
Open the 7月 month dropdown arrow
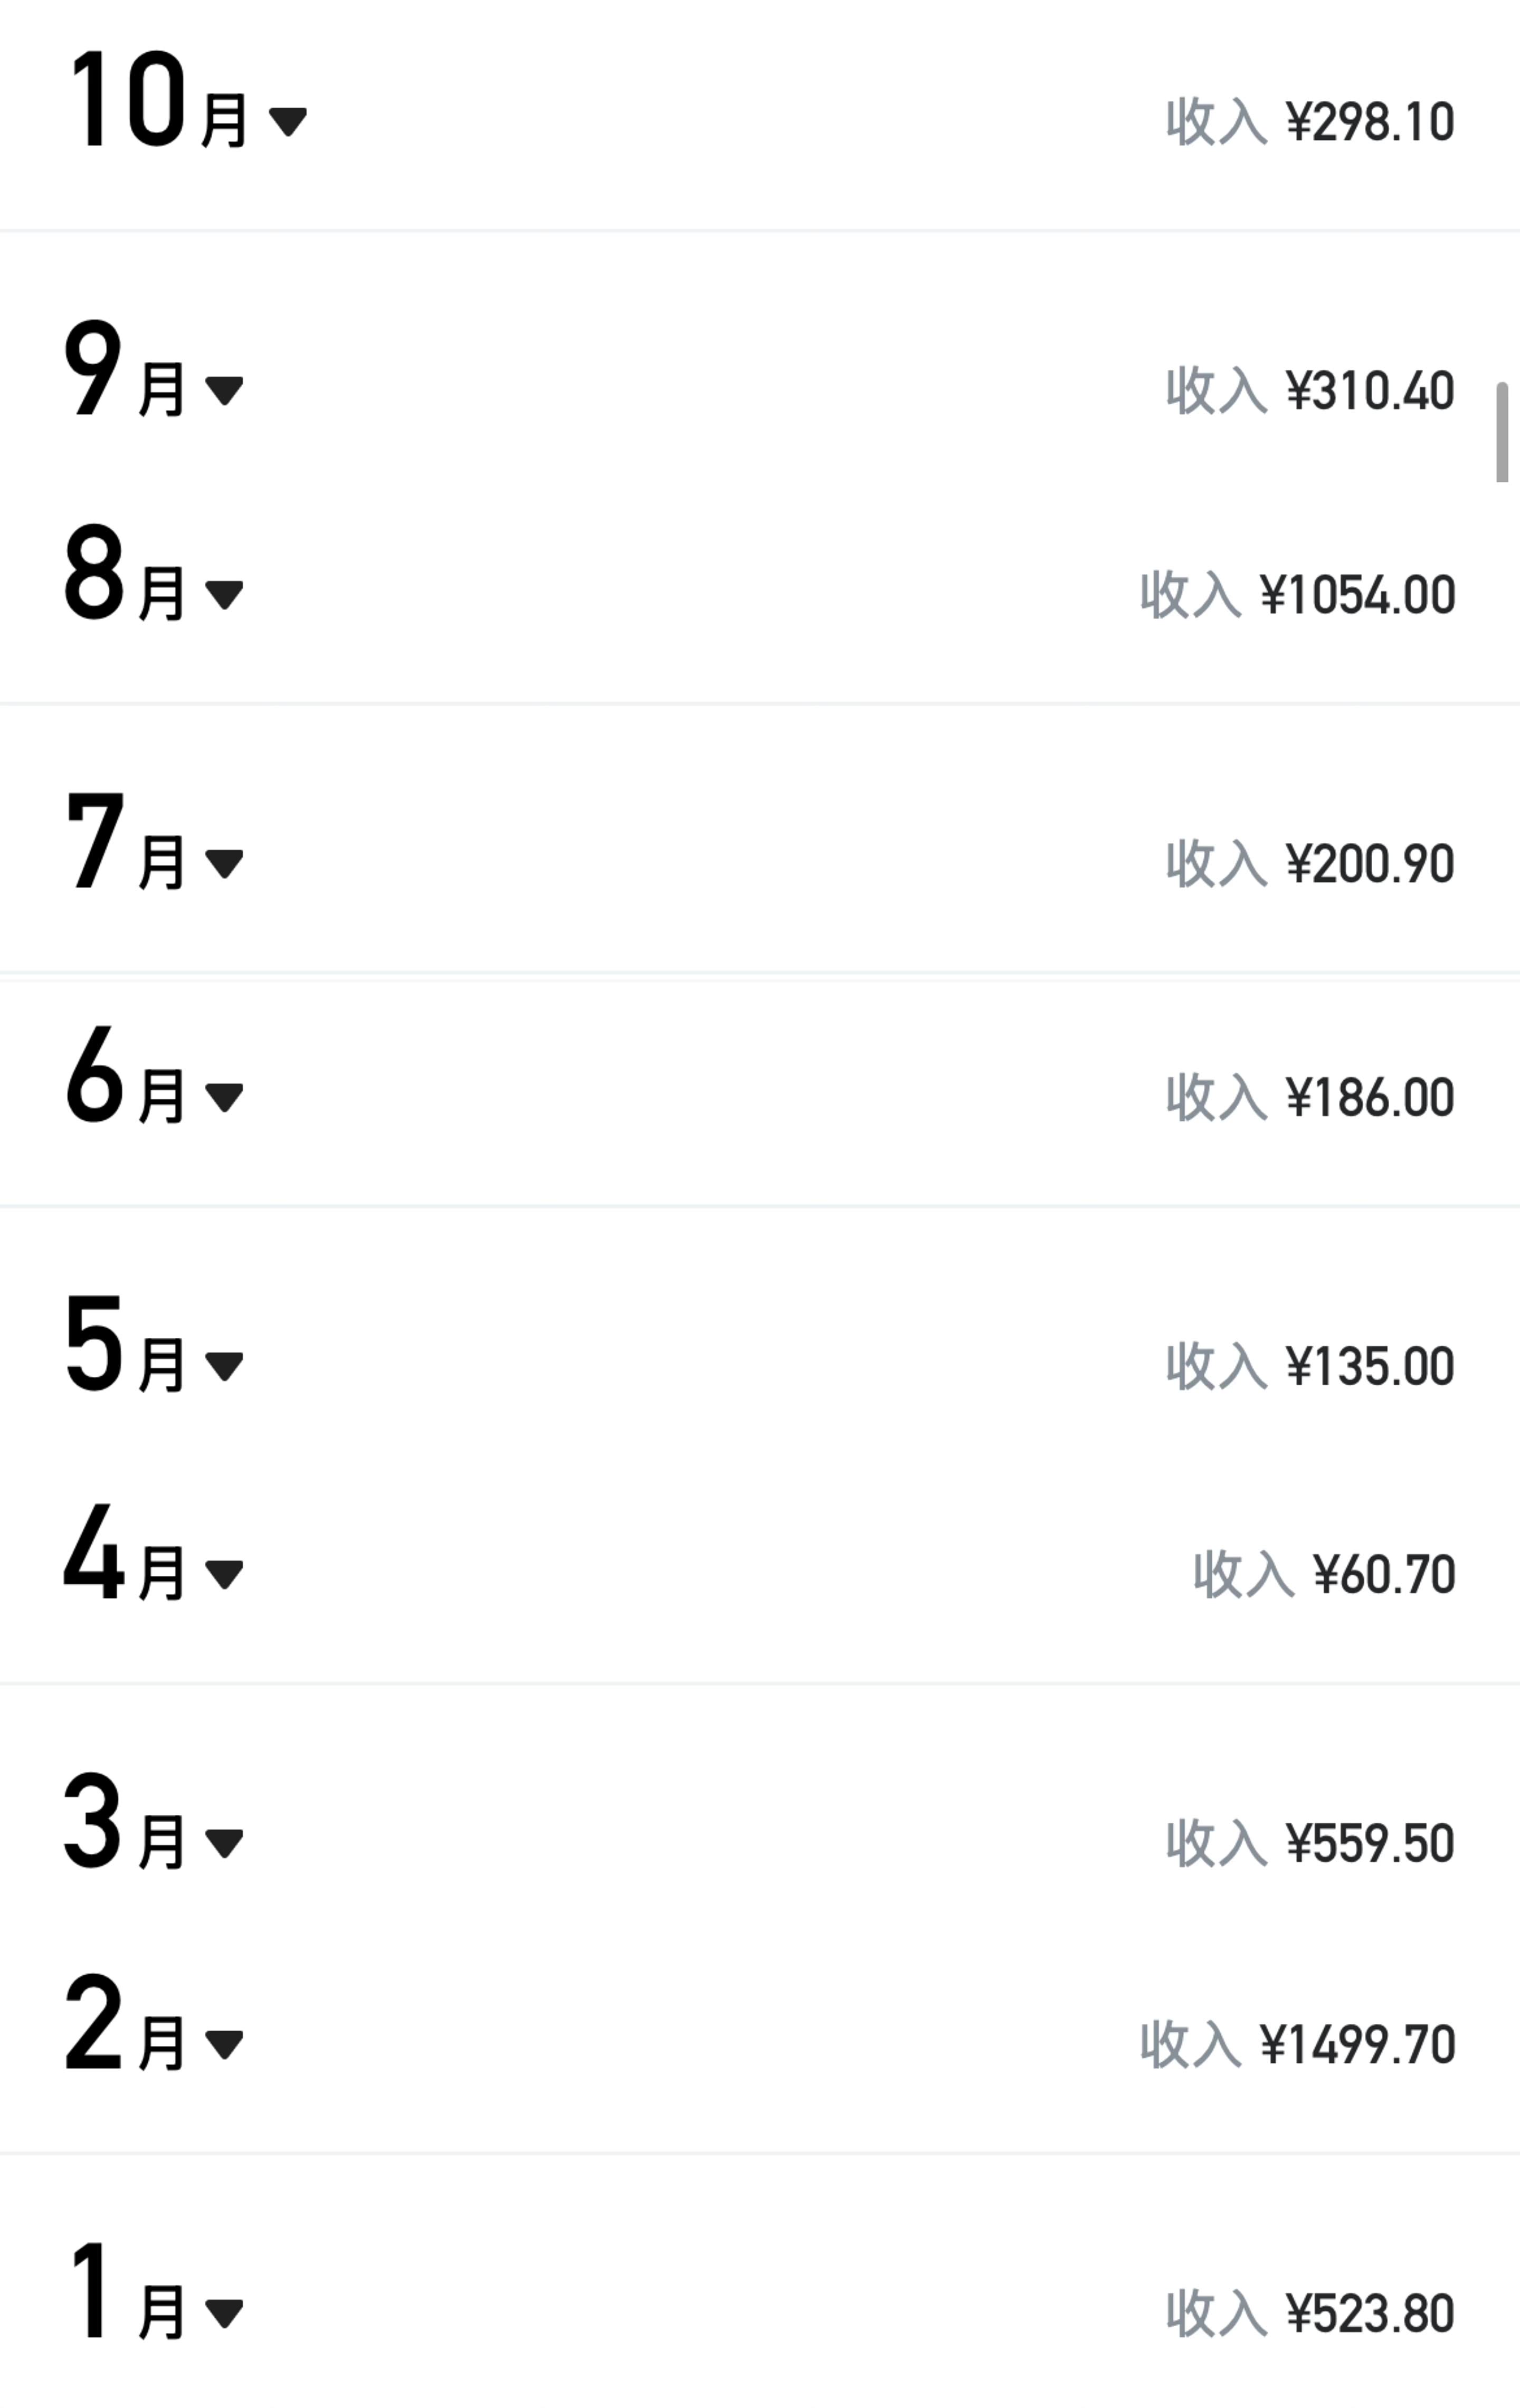224,864
